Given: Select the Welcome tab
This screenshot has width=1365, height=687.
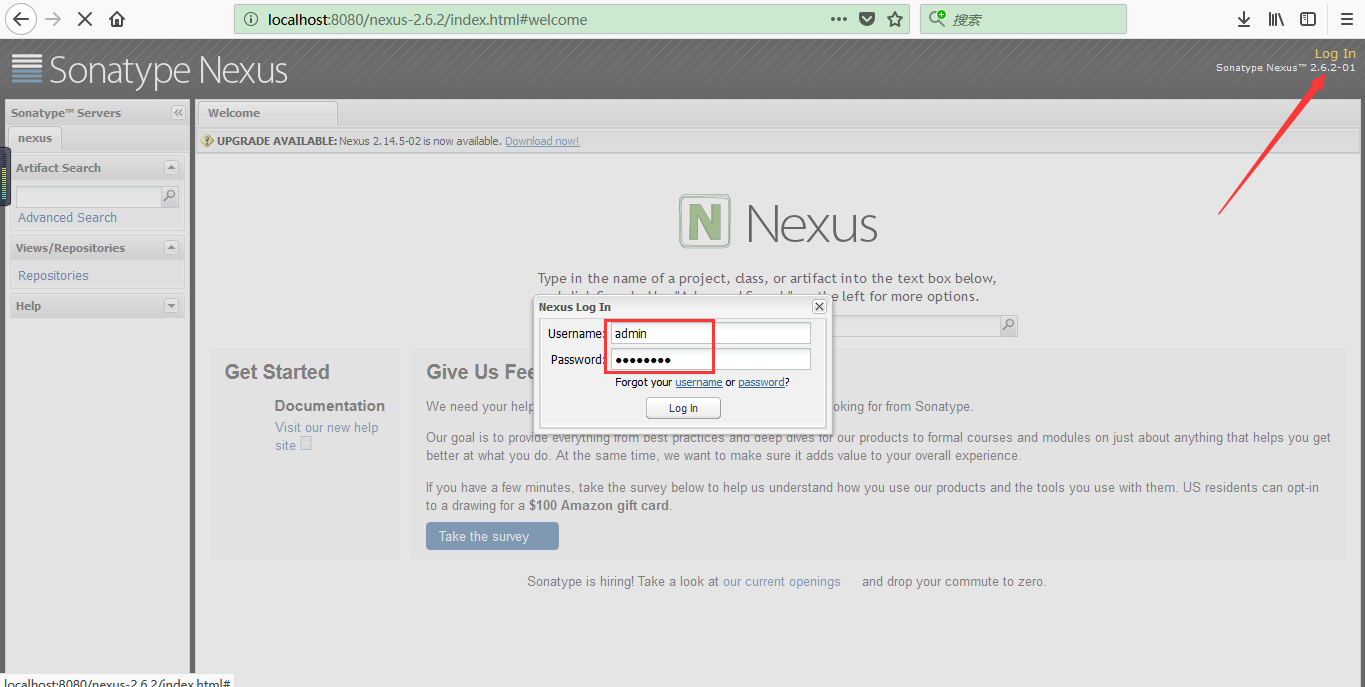Looking at the screenshot, I should [x=267, y=113].
